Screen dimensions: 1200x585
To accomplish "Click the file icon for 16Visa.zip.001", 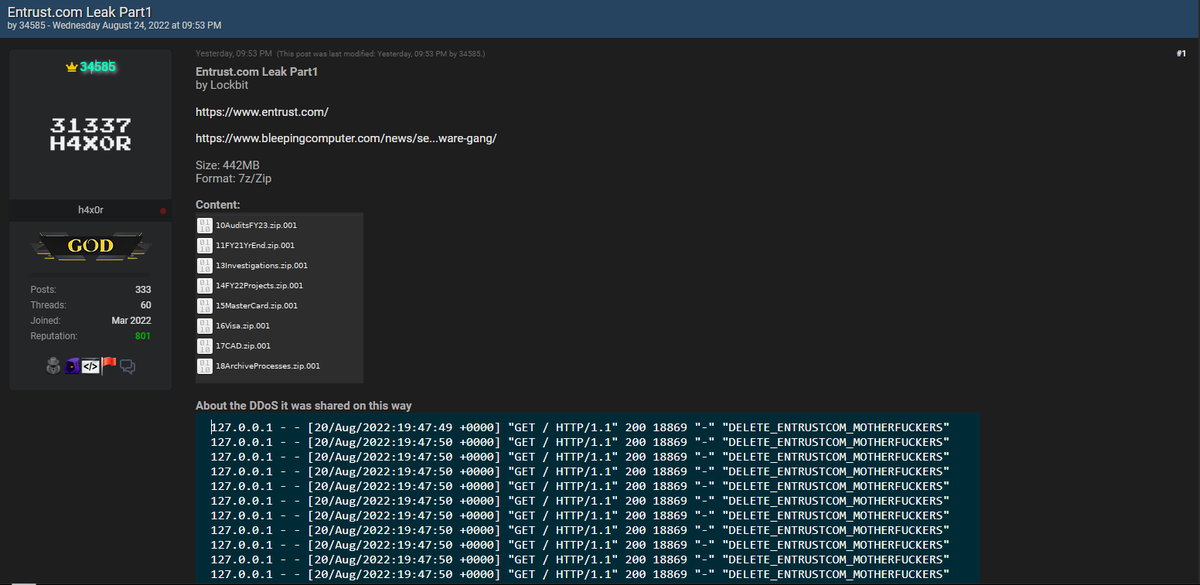I will click(x=205, y=325).
